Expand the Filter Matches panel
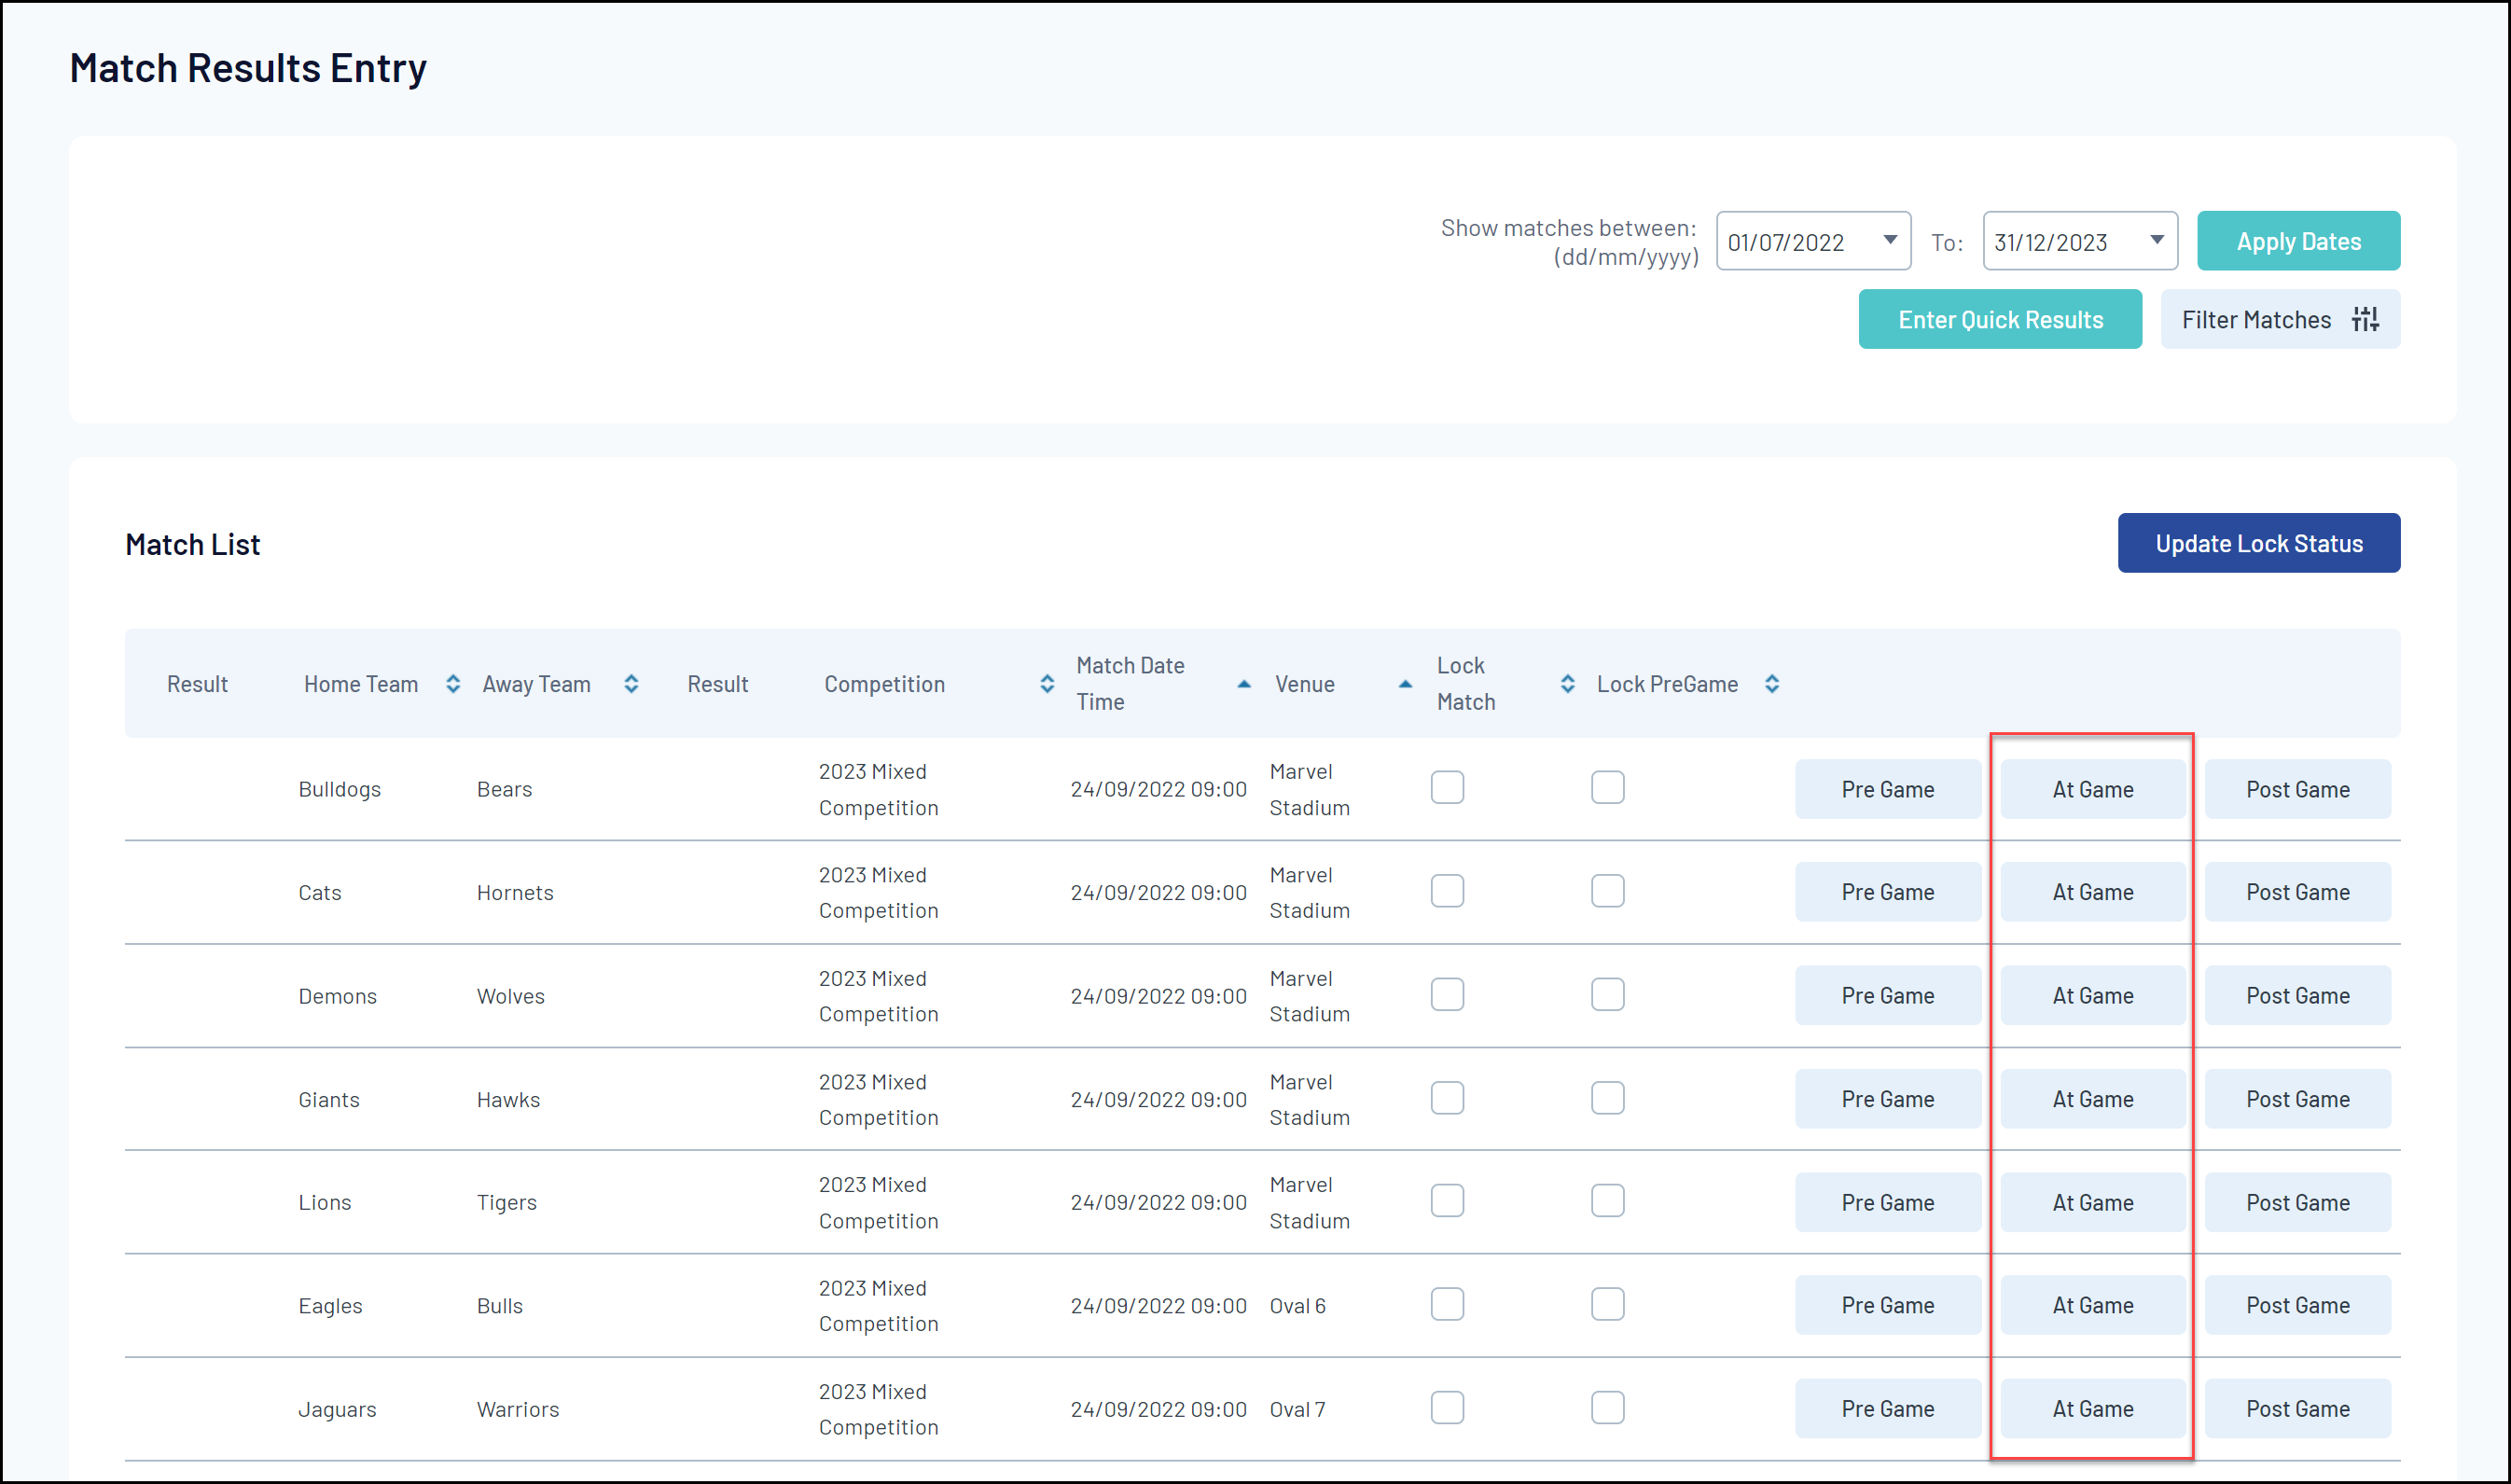 2279,319
